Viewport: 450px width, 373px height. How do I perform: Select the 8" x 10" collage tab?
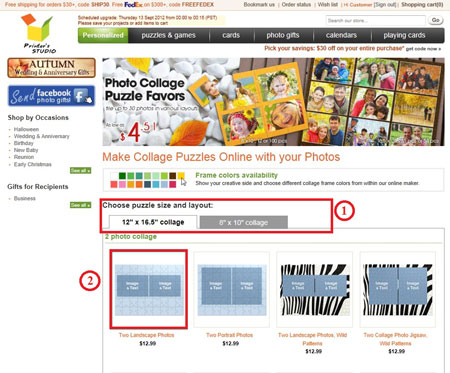pos(244,222)
